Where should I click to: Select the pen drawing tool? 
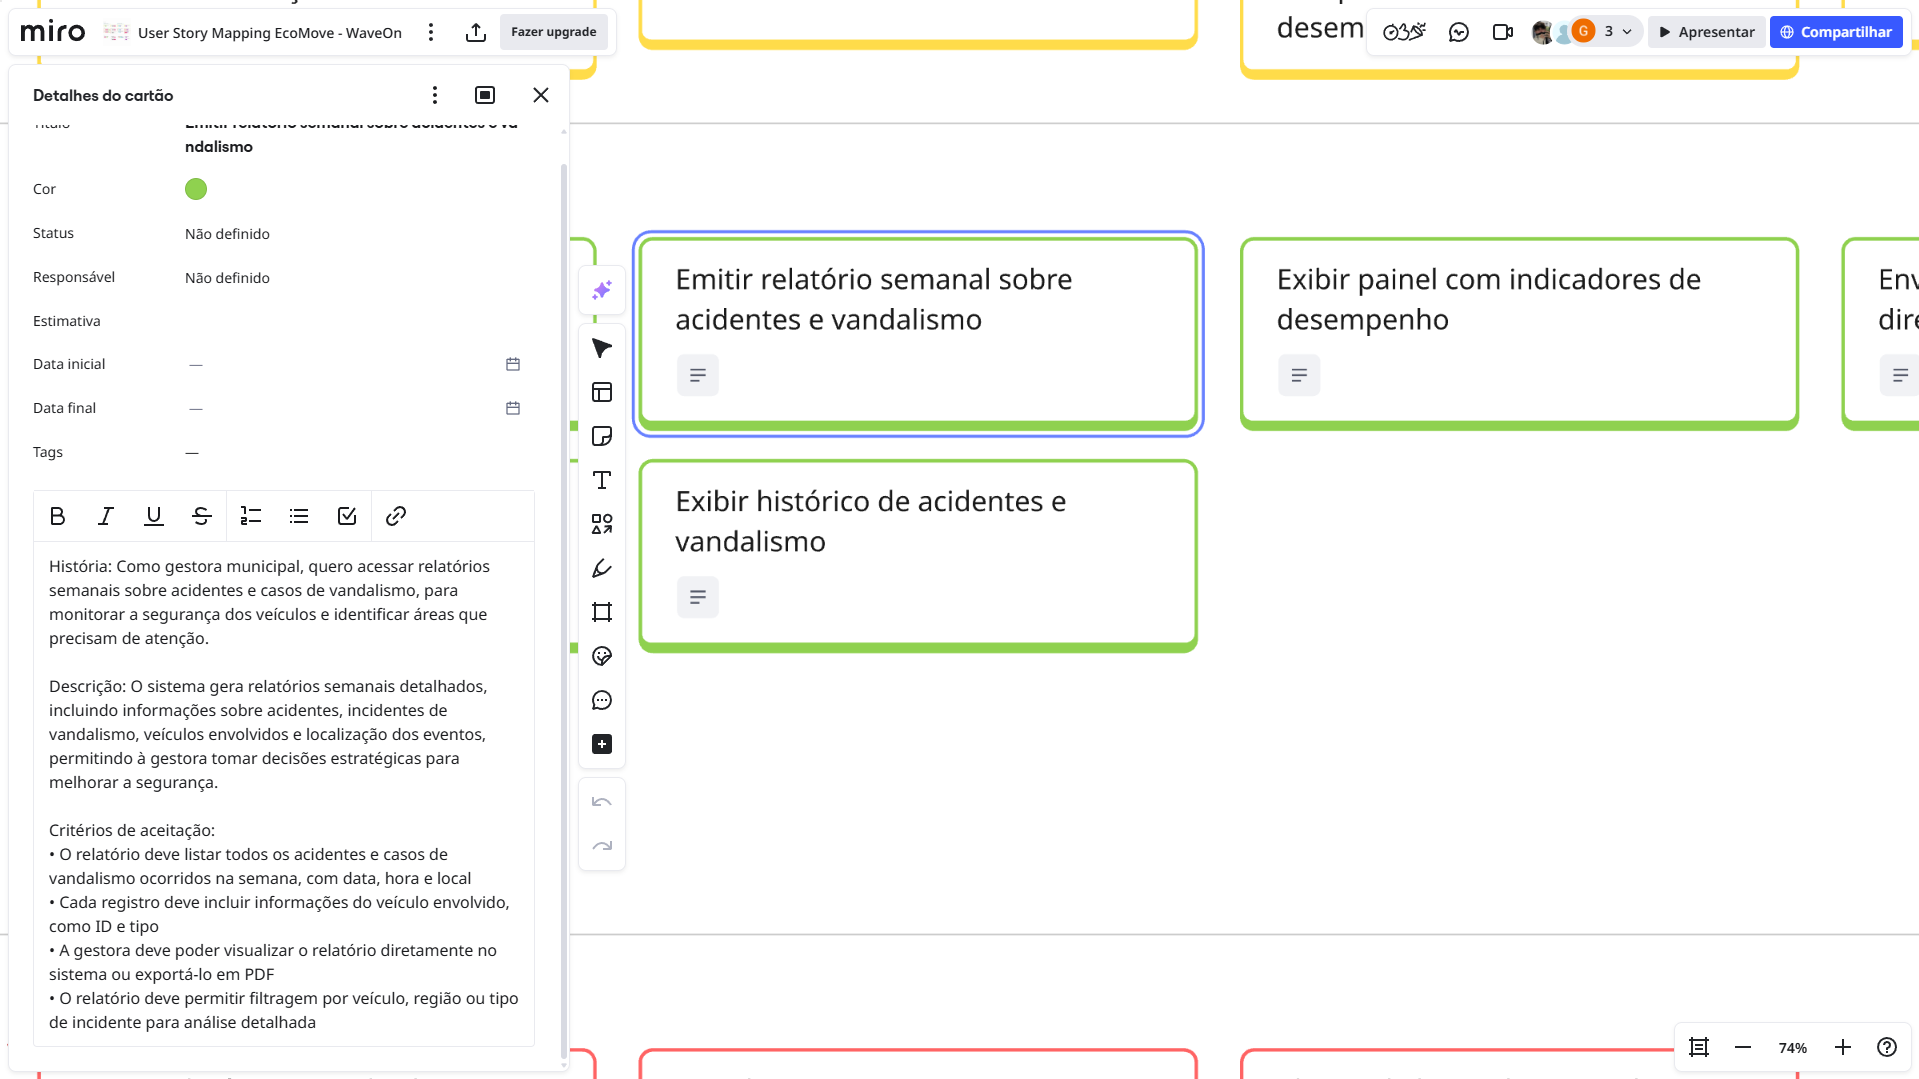pos(602,568)
